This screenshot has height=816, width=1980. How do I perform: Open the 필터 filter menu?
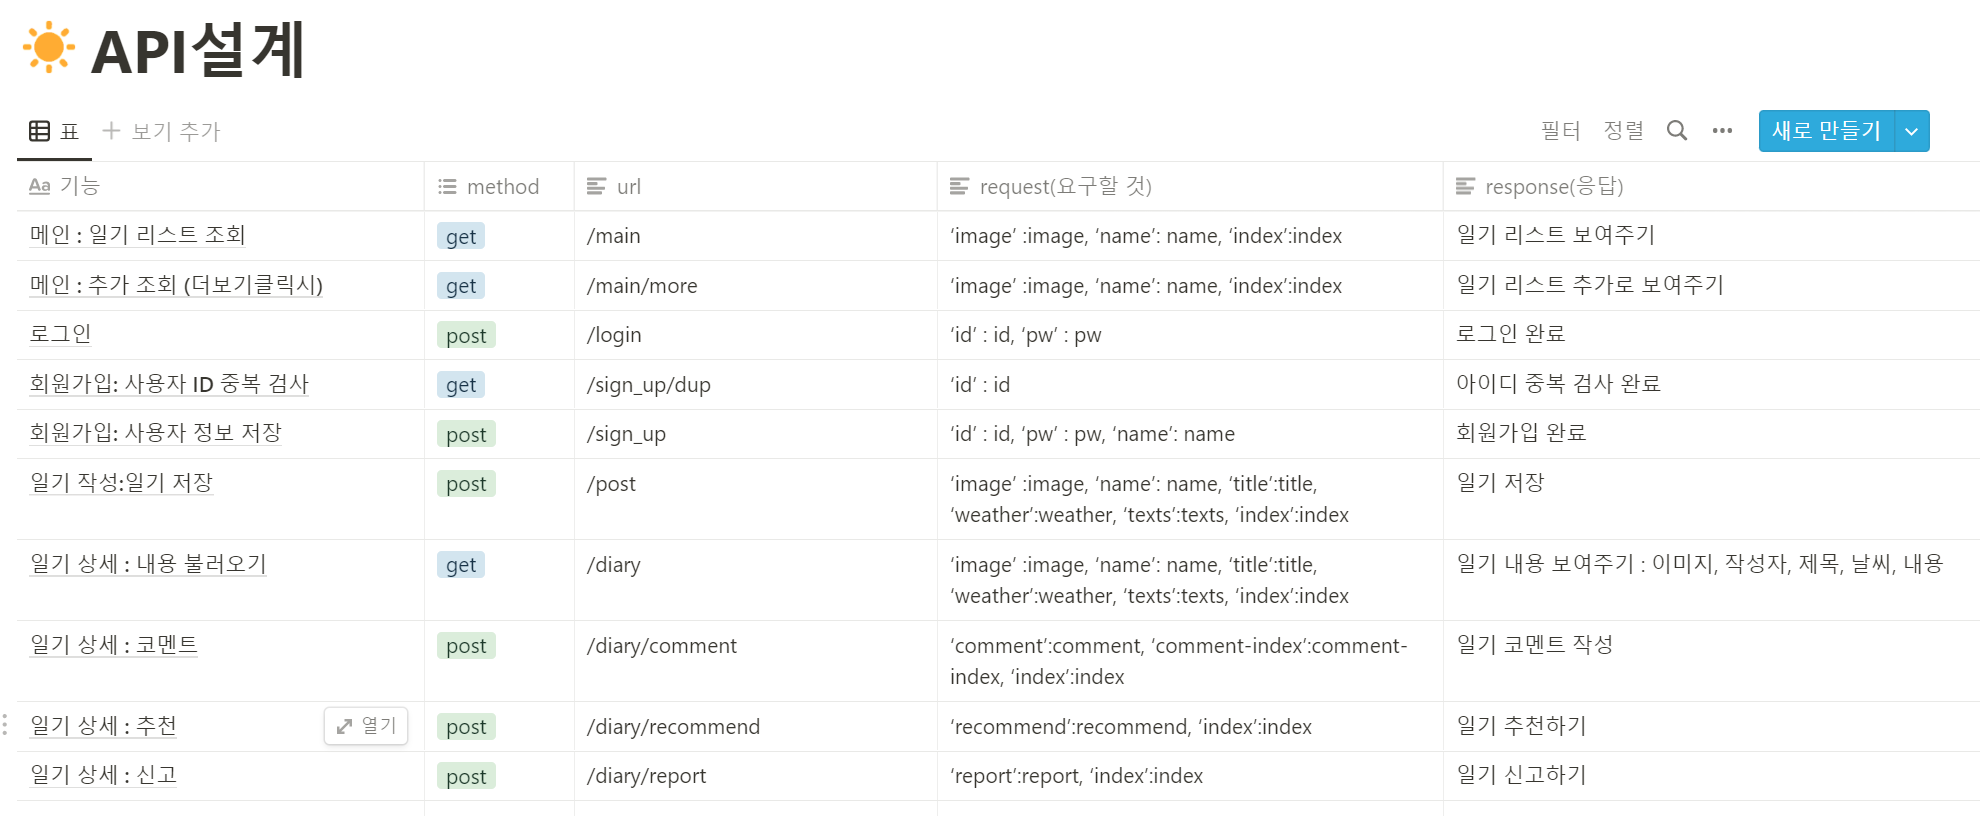(x=1560, y=131)
